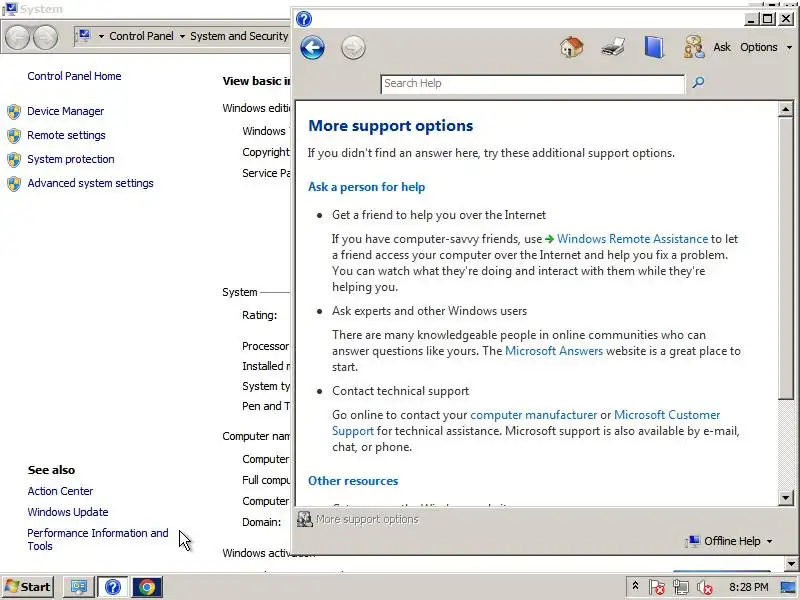The width and height of the screenshot is (800, 600).
Task: Open Performance Information and Tools link
Action: pos(98,539)
